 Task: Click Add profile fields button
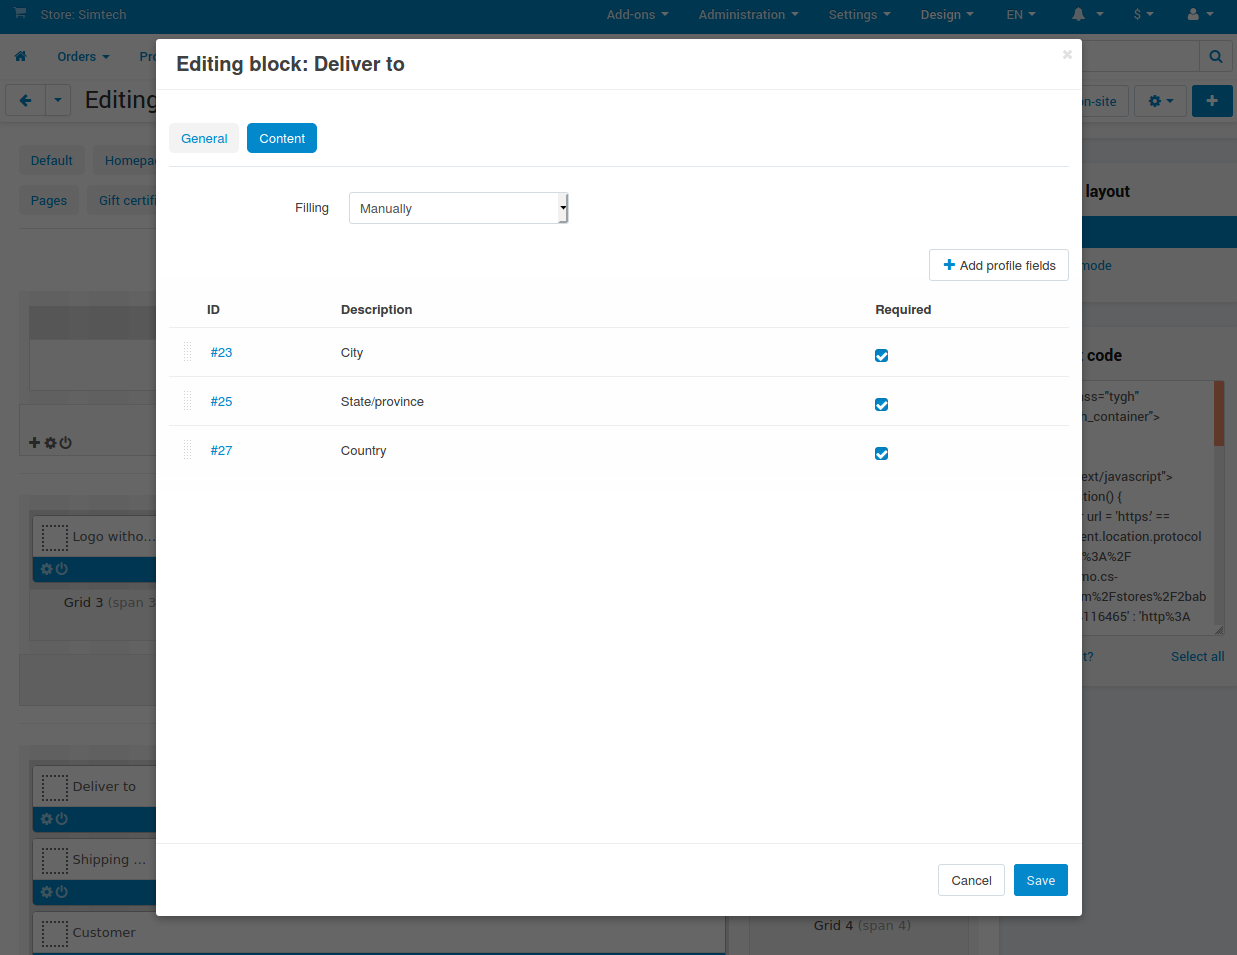point(999,265)
